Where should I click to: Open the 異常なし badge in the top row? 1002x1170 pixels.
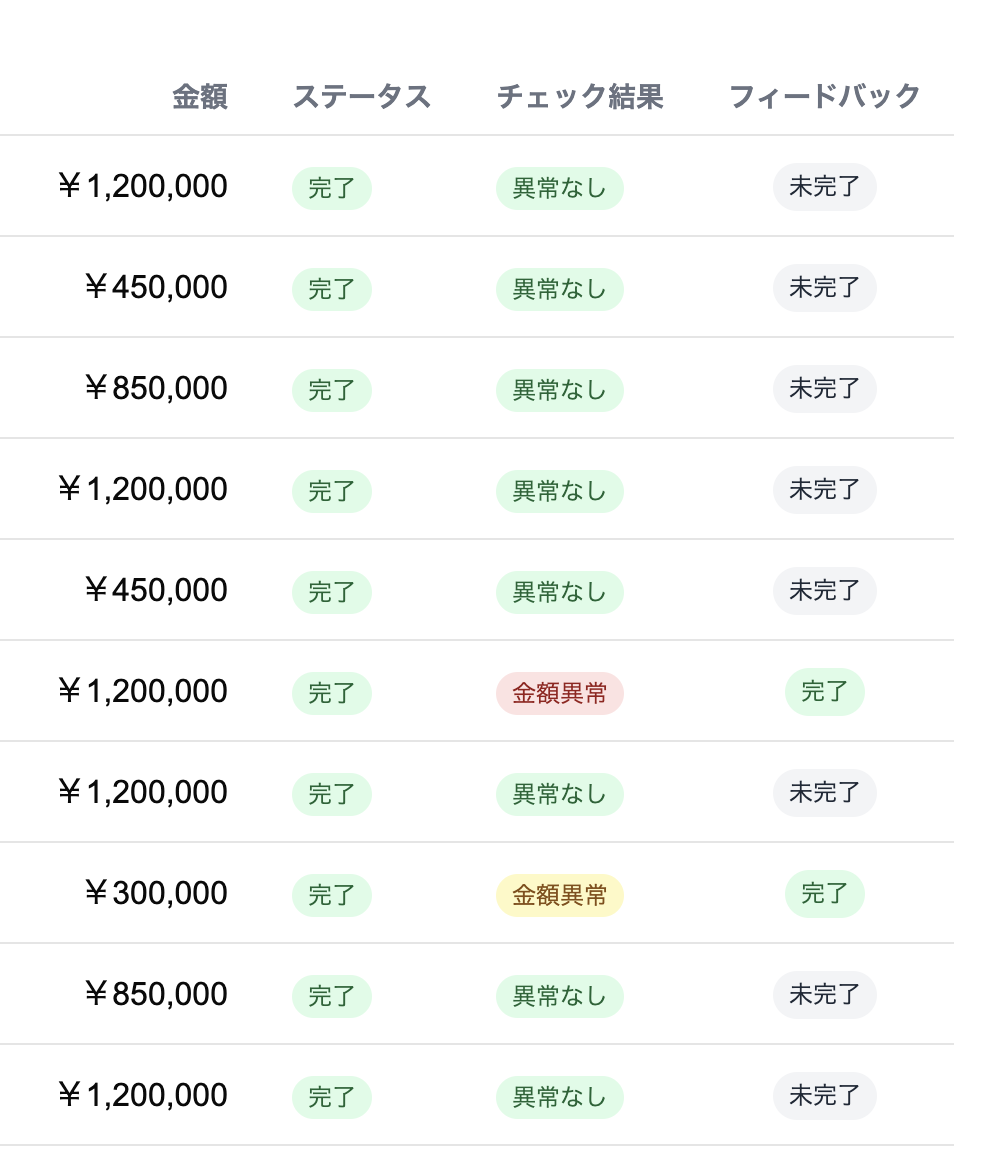pos(559,188)
